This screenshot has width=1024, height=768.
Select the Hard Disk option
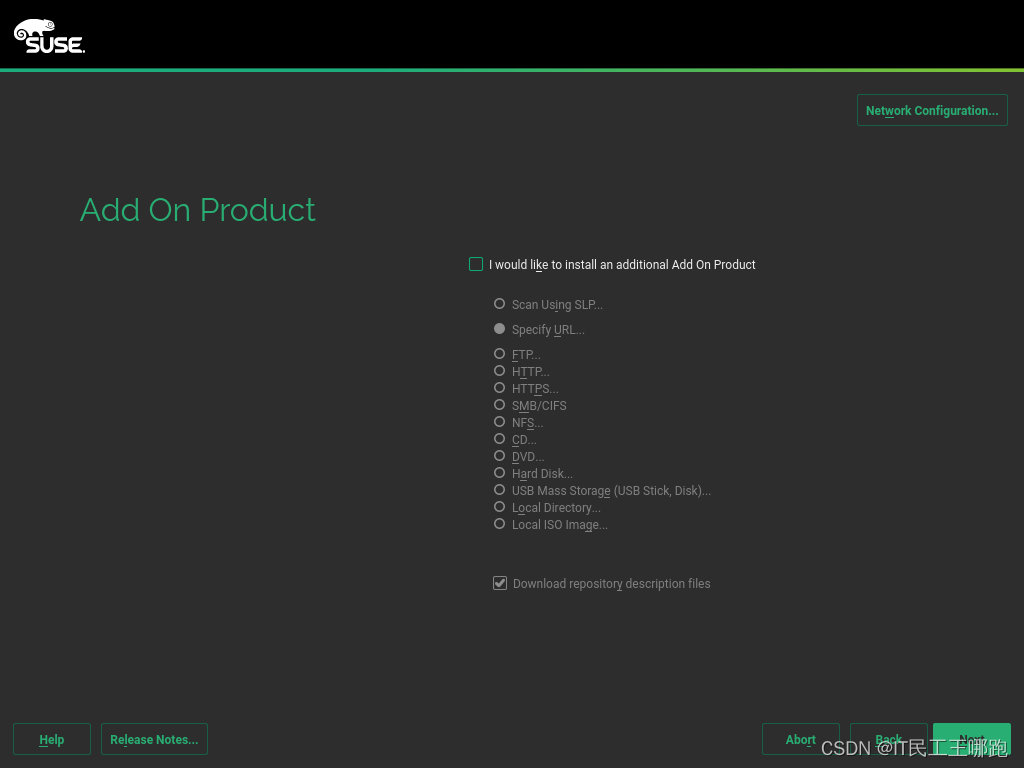[x=499, y=473]
